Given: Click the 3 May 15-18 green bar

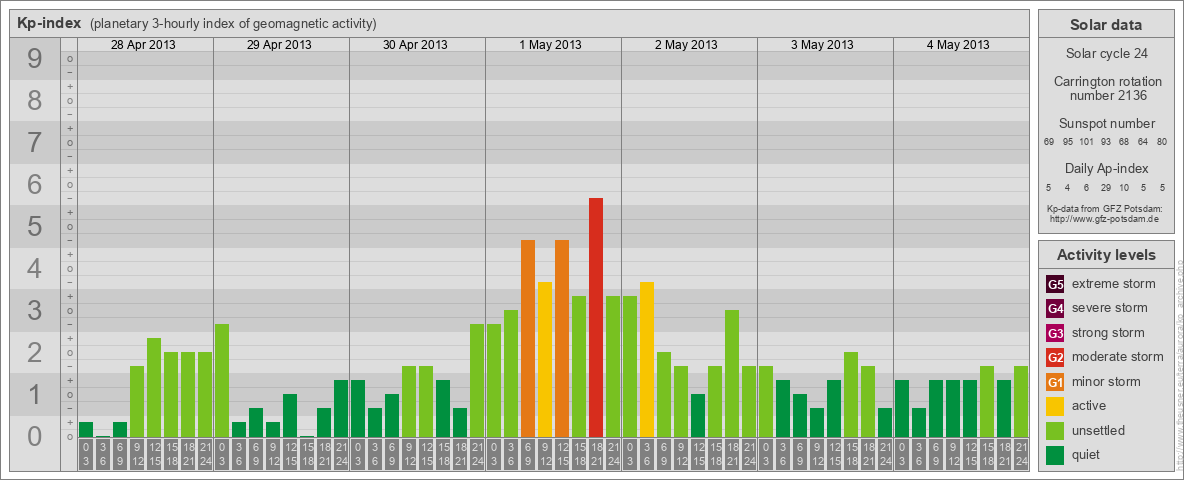Looking at the screenshot, I should [x=851, y=394].
